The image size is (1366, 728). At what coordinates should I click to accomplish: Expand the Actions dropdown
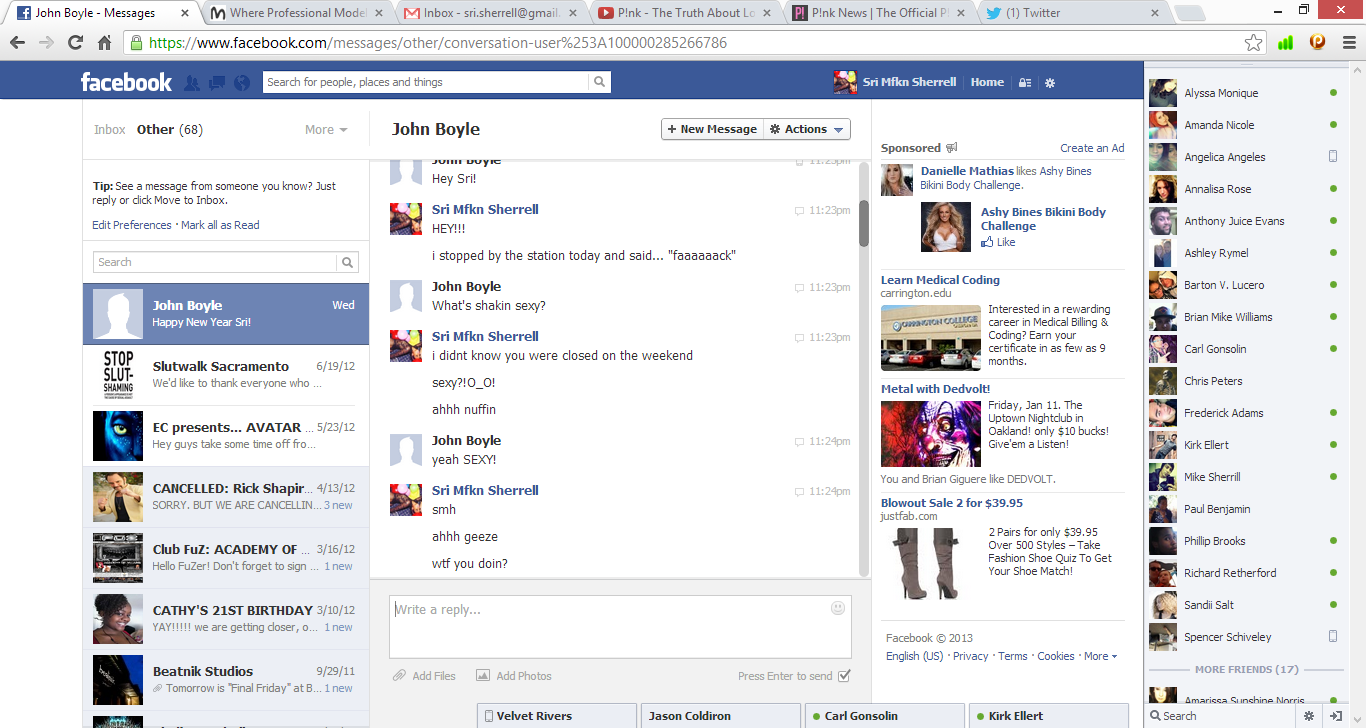807,129
